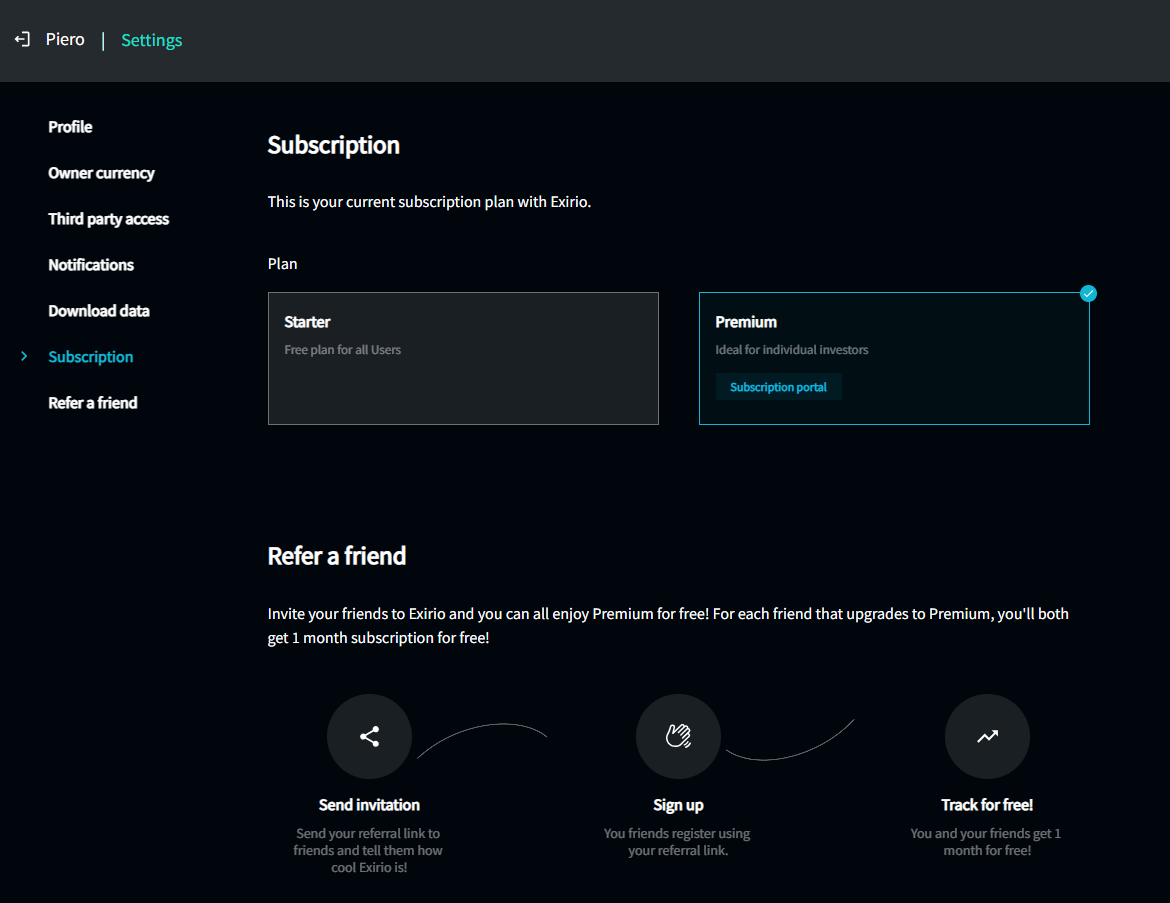Image resolution: width=1170 pixels, height=903 pixels.
Task: Select Subscription in the sidebar
Action: [90, 357]
